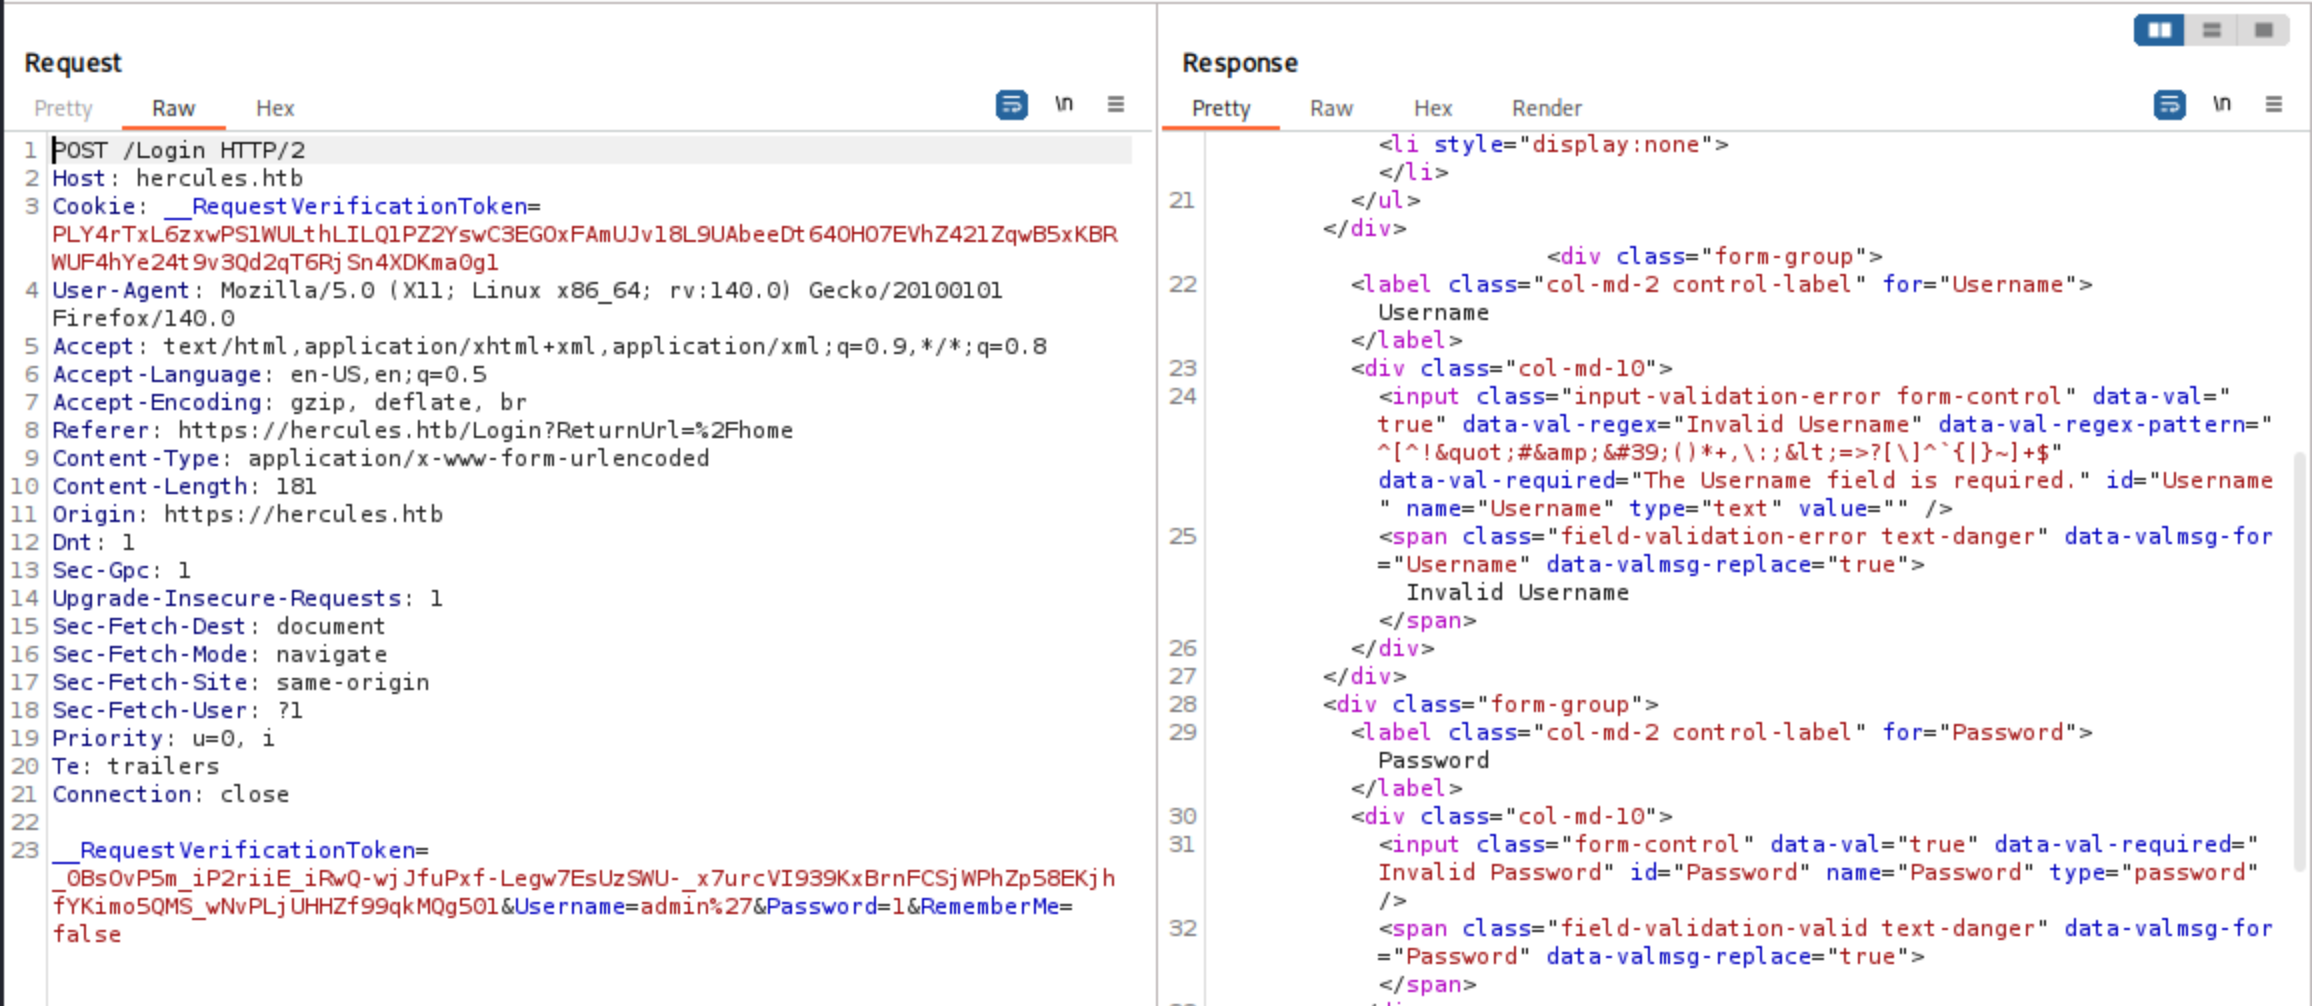2312x1006 pixels.
Task: Switch Response view to Raw tab
Action: pyautogui.click(x=1331, y=108)
